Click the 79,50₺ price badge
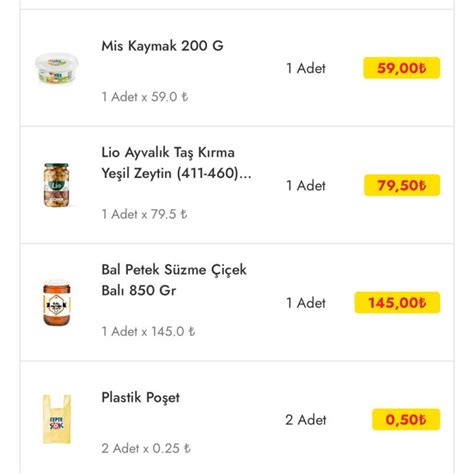The image size is (474, 474). (x=402, y=185)
